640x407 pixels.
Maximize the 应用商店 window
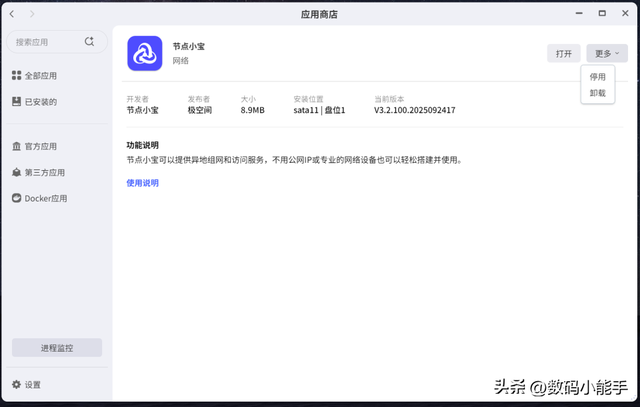tap(602, 13)
